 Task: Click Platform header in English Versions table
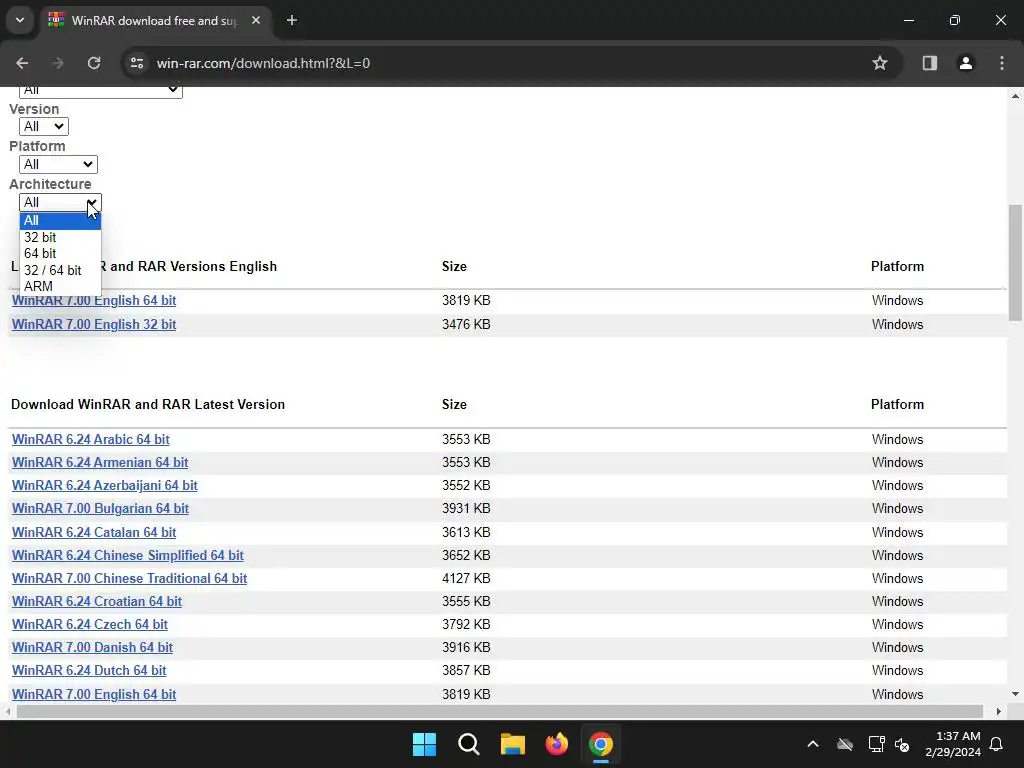point(897,266)
